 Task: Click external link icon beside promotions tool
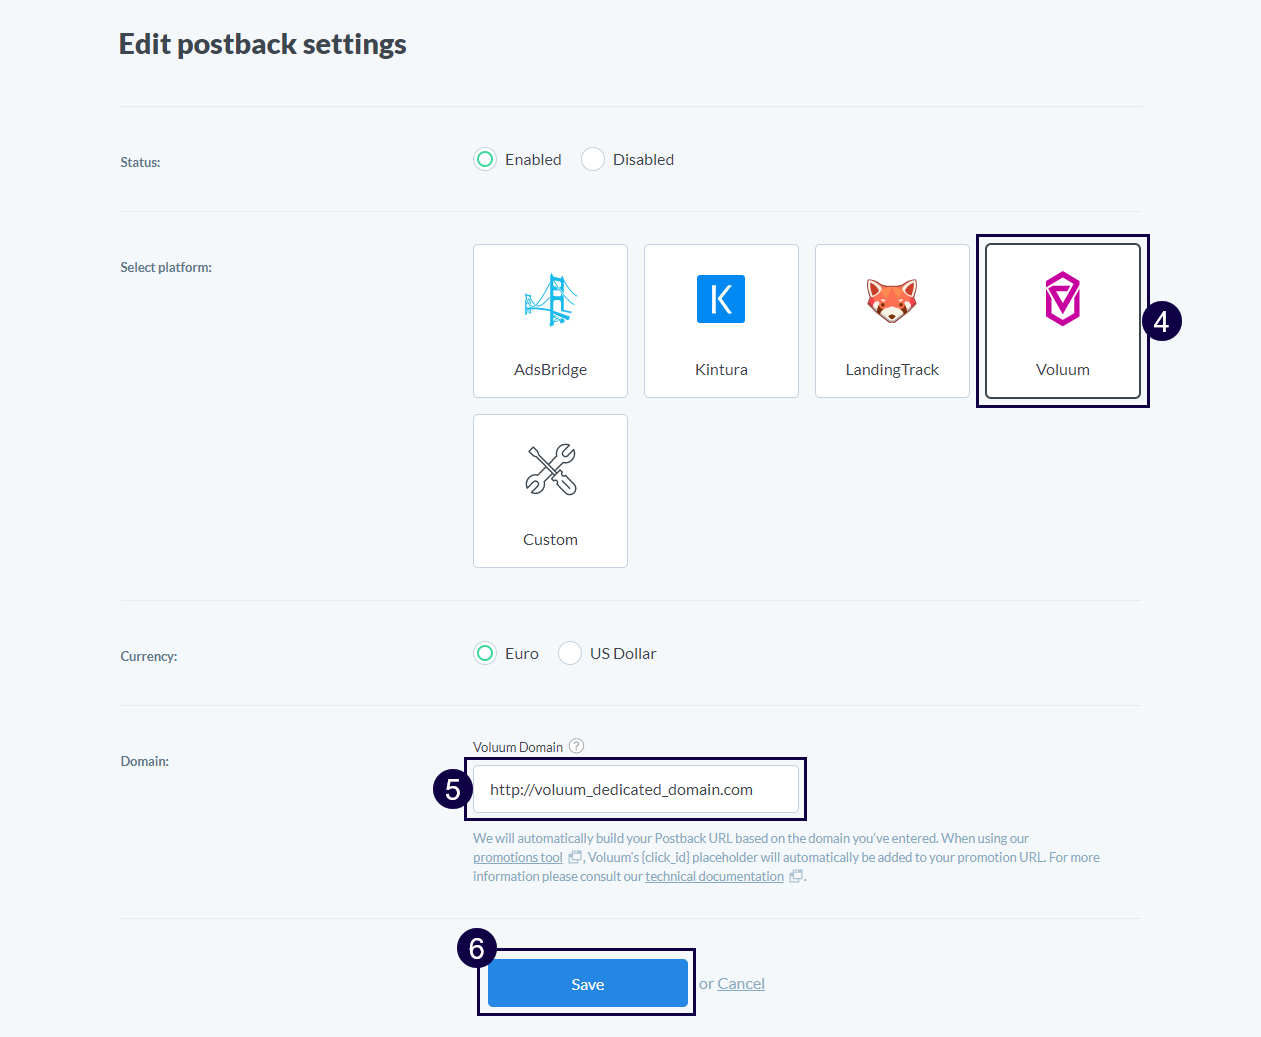575,857
